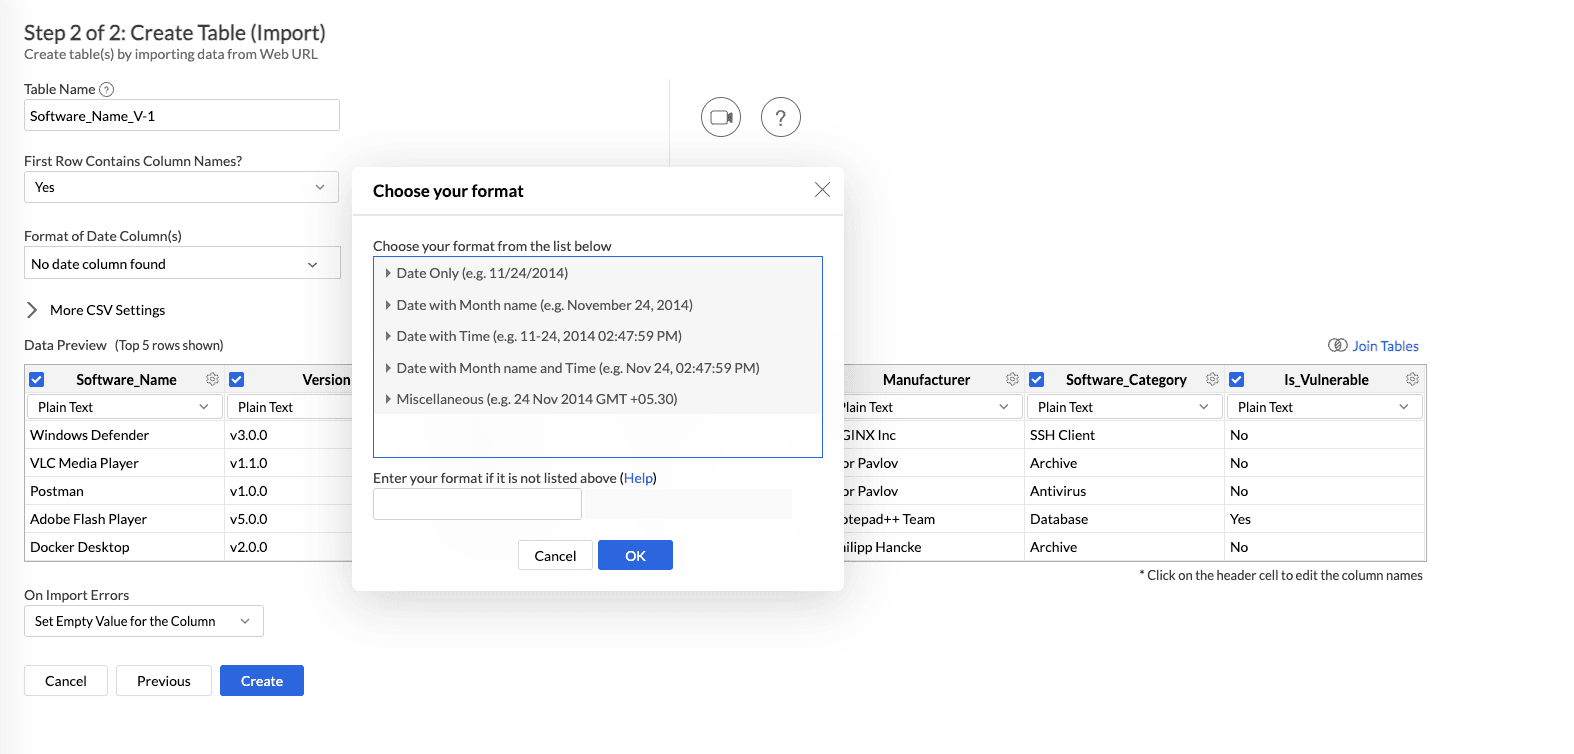Screen dimensions: 1574x754
Task: Open the Help link for custom format
Action: pyautogui.click(x=638, y=478)
